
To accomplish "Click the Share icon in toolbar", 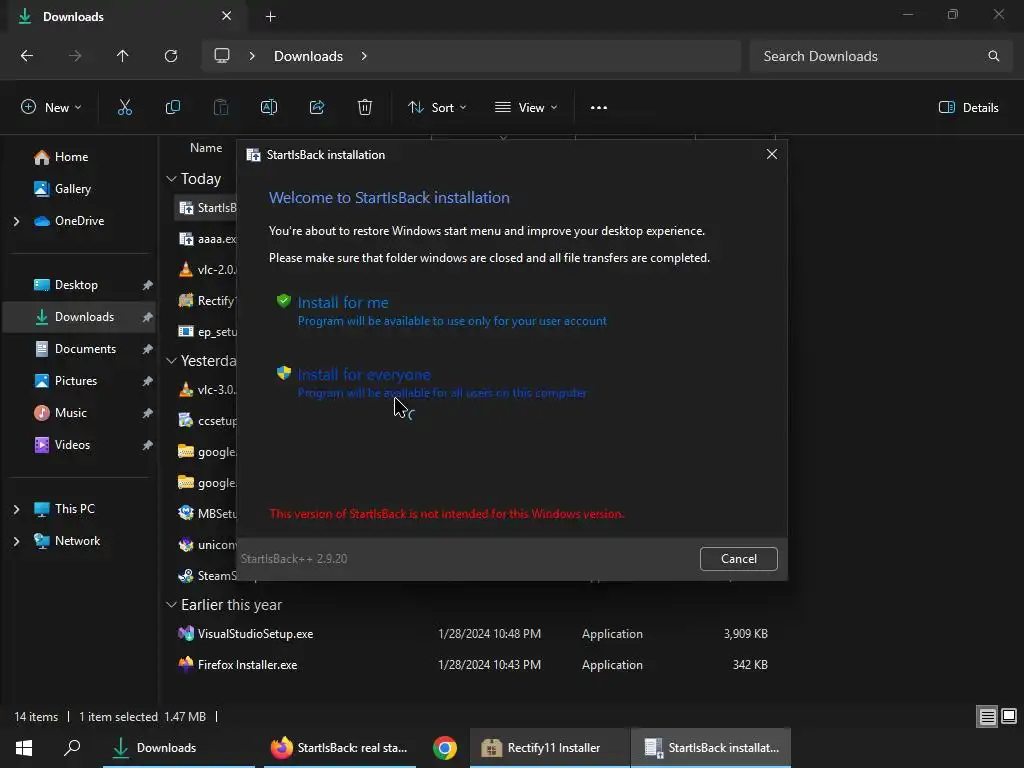I will click(x=317, y=108).
